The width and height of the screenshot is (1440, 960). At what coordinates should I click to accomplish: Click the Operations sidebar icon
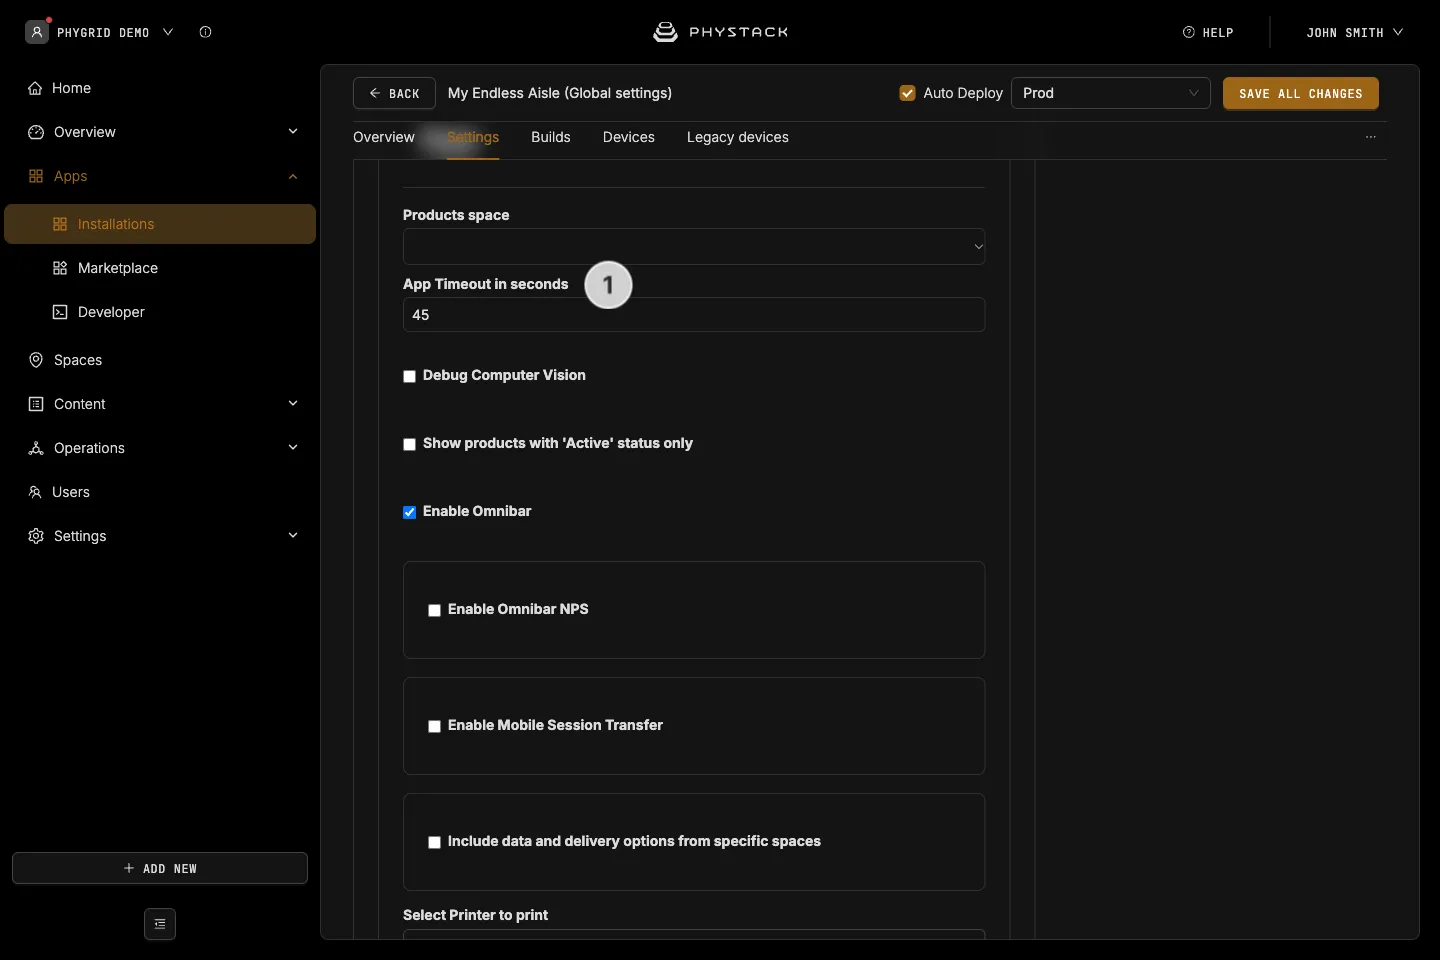36,448
